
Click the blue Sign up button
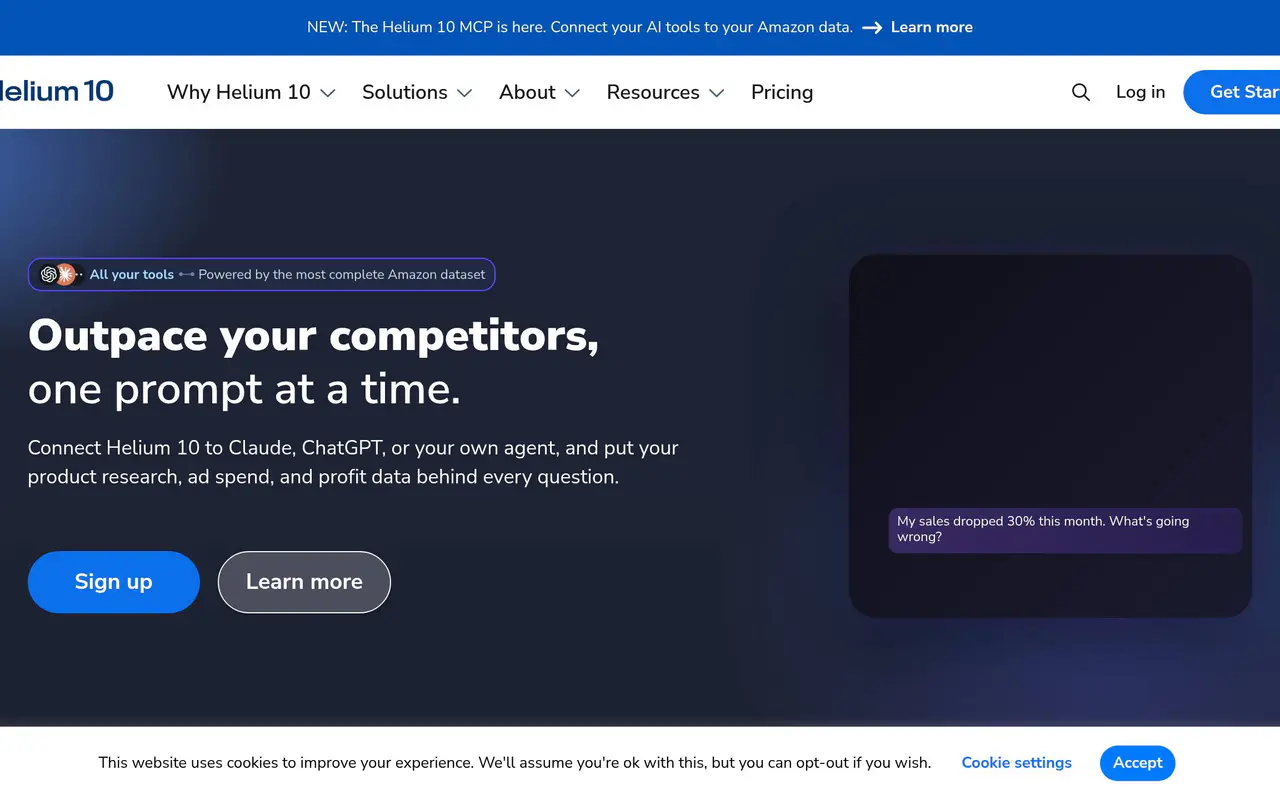click(x=114, y=582)
